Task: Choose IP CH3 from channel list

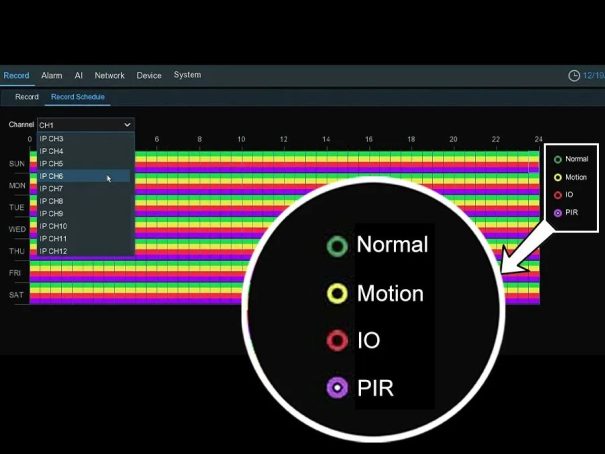Action: point(52,139)
